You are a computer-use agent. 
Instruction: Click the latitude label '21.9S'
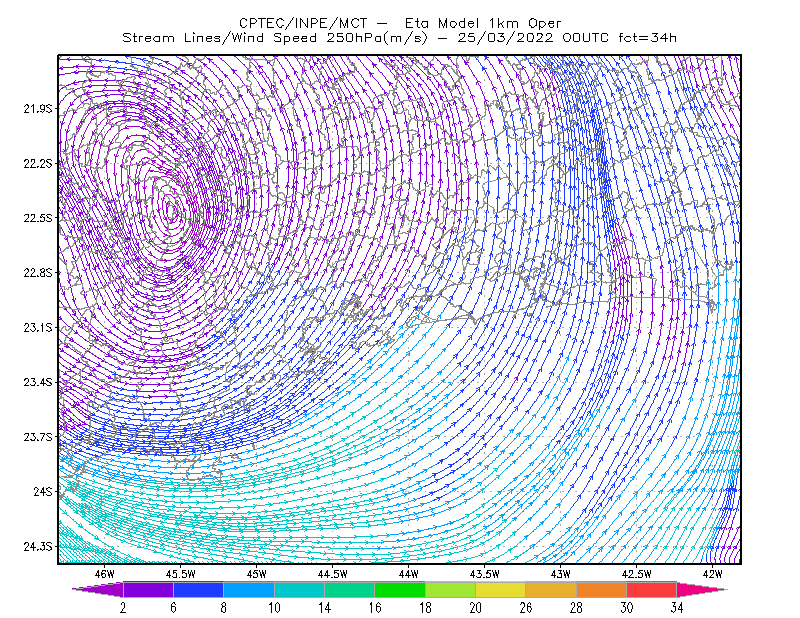tap(38, 109)
